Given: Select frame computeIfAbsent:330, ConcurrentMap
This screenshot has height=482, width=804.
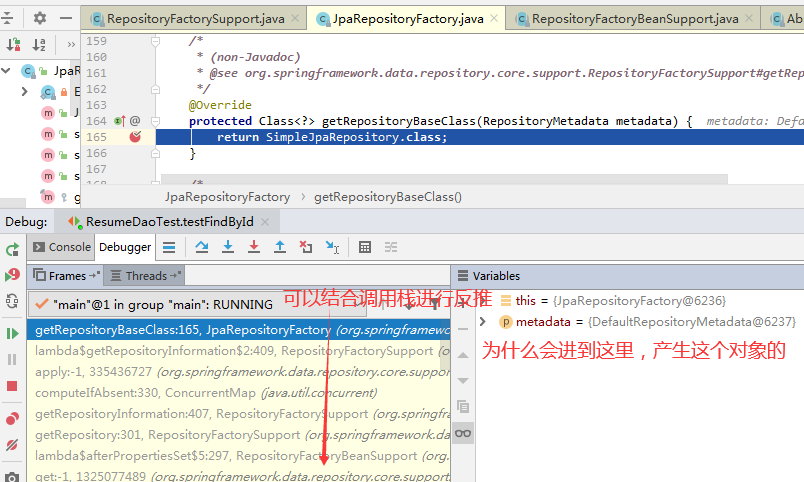Looking at the screenshot, I should click(238, 393).
